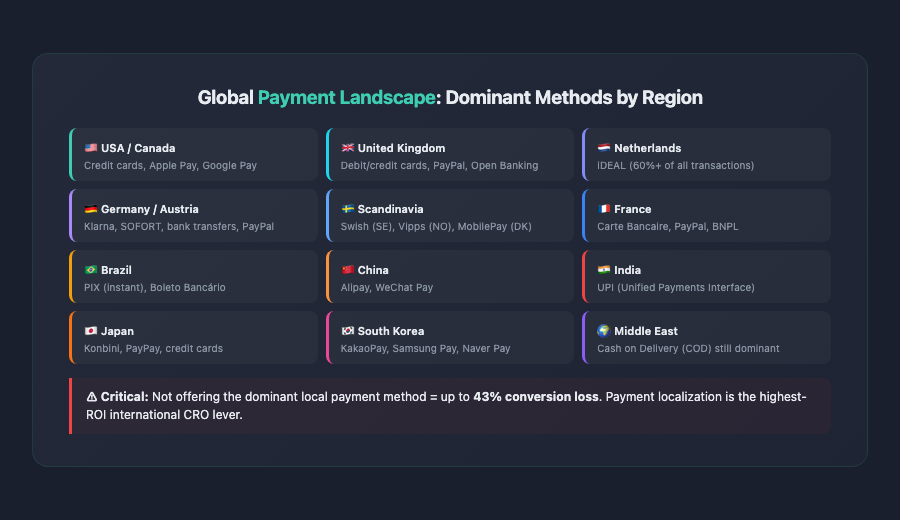The image size is (900, 520).
Task: Select 'Swish (SE), Vipps (NO), MobilePay (DK)' text
Action: 436,226
